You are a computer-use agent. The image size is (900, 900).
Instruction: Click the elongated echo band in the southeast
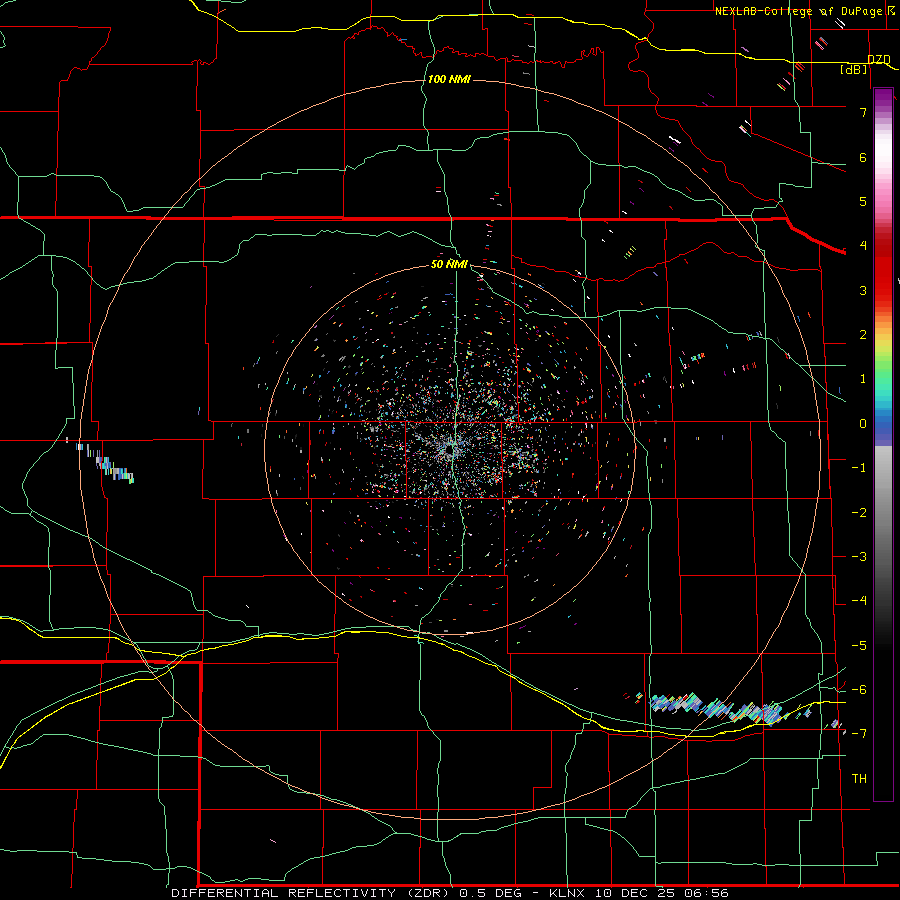tap(717, 707)
